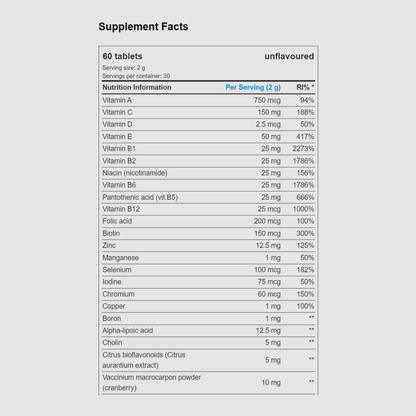Click the Niacin (nicotinamide) row
The height and width of the screenshot is (416, 416).
coord(208,173)
